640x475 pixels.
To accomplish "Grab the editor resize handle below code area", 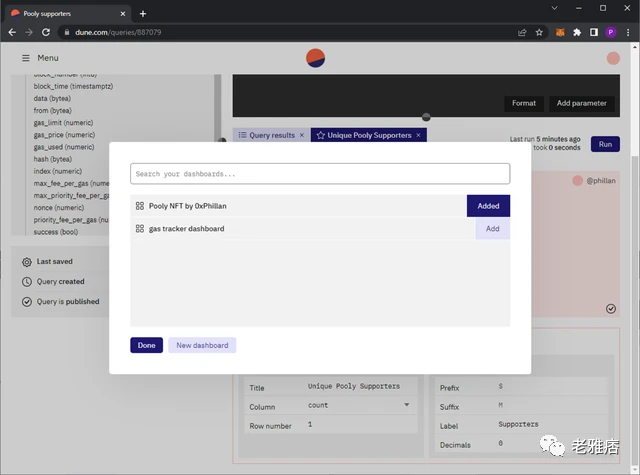I will click(426, 117).
